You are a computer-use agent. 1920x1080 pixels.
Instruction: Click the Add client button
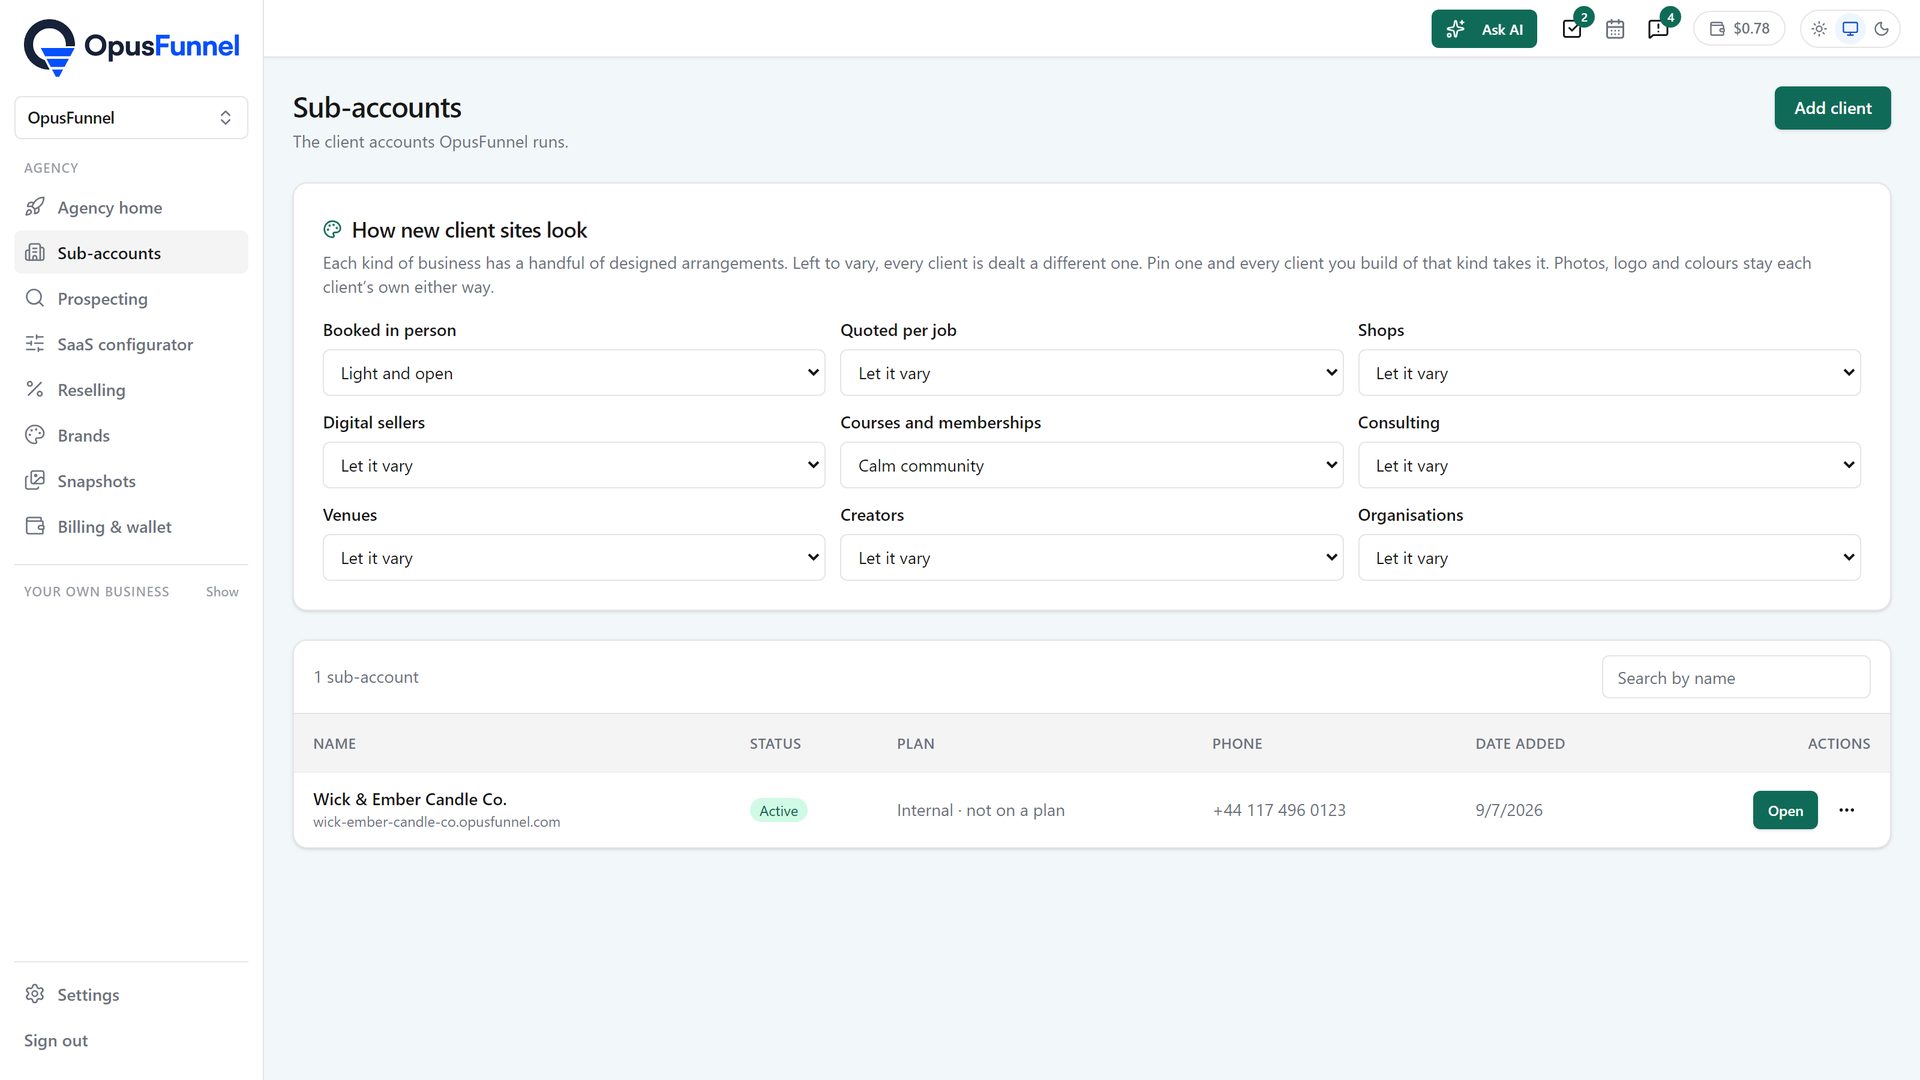(1832, 108)
